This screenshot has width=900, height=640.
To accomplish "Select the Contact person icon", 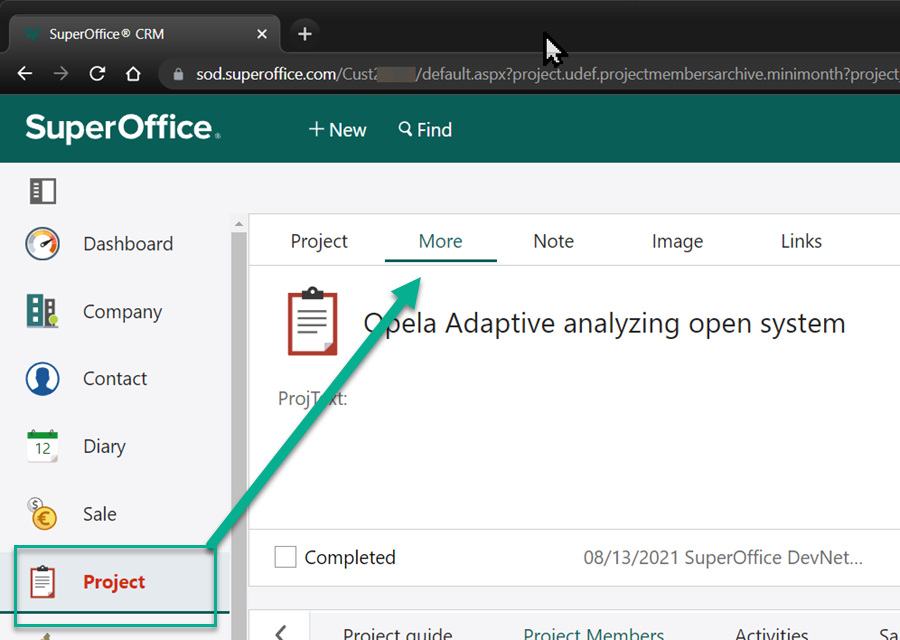I will click(x=43, y=379).
